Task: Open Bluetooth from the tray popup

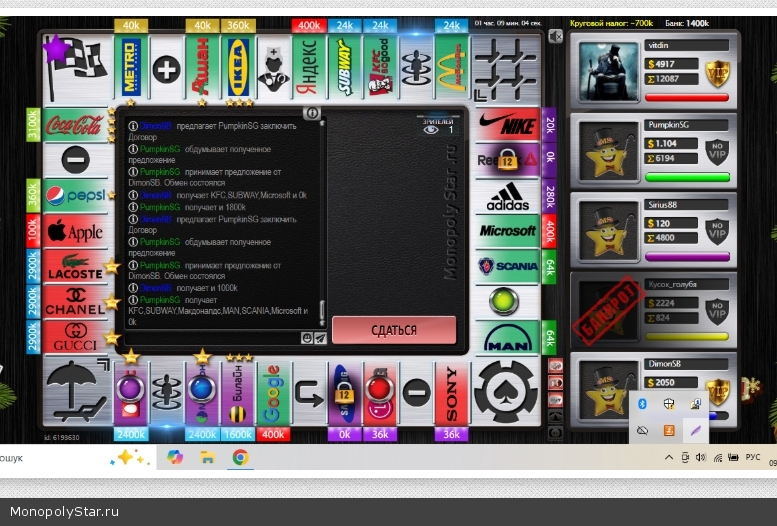Action: click(642, 404)
